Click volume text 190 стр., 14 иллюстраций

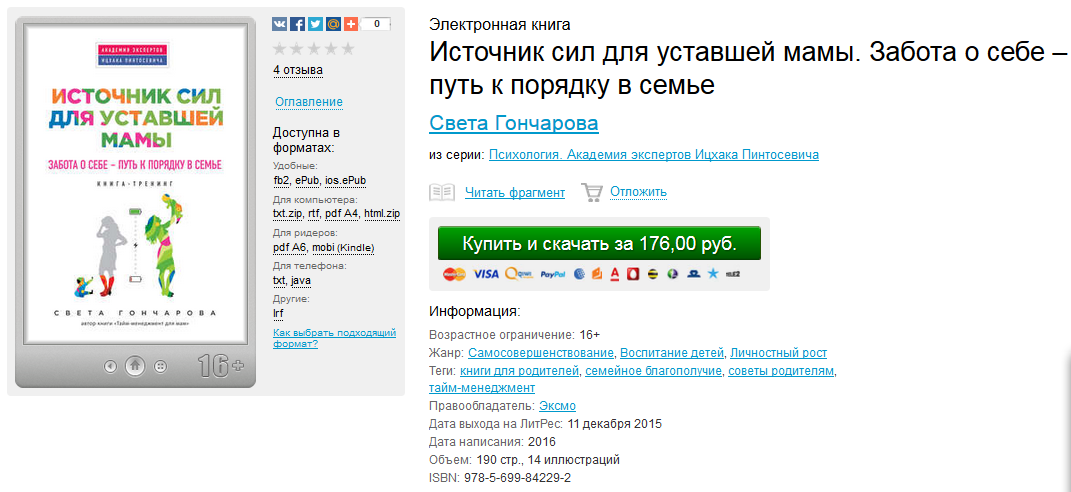[547, 459]
